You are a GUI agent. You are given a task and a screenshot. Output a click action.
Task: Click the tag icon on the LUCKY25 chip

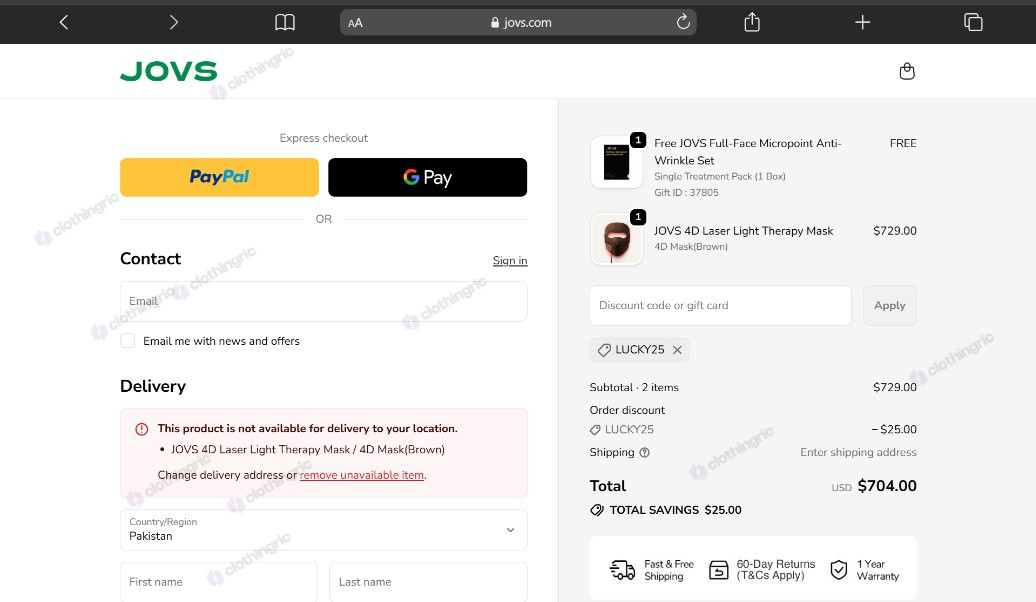[x=604, y=350]
